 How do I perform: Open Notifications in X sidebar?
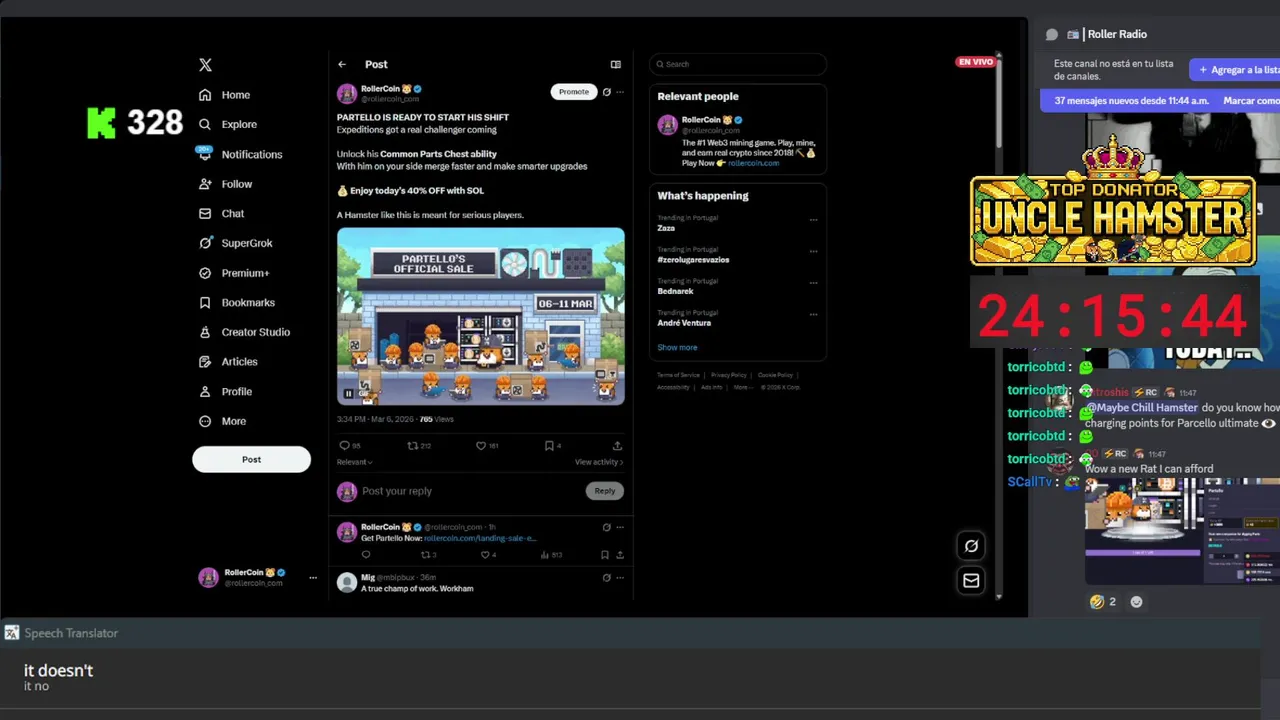coord(240,154)
